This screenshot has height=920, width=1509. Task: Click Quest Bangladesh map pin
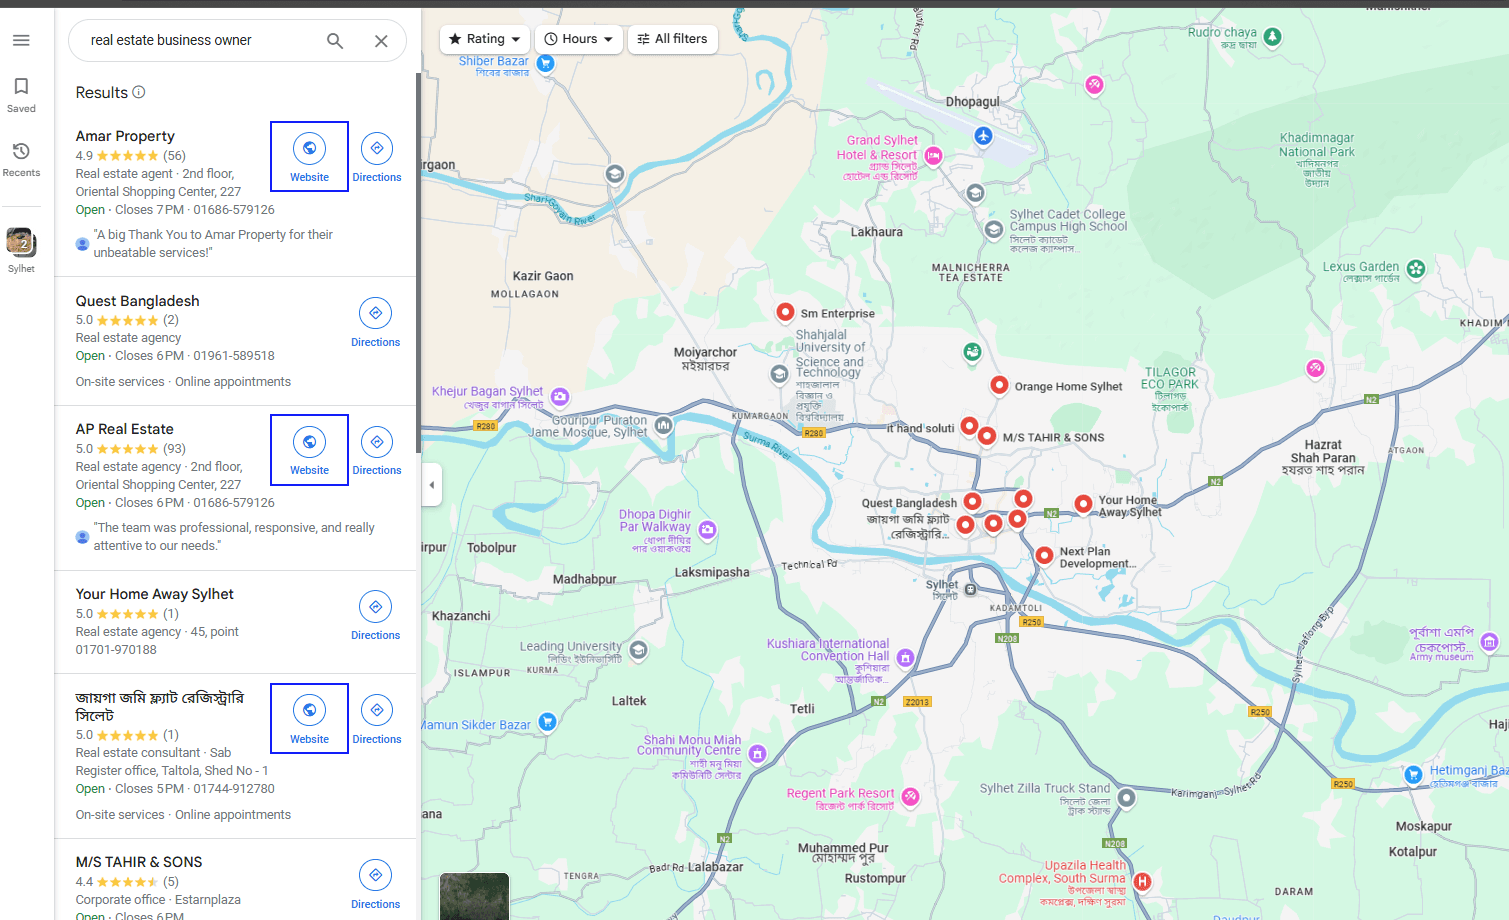click(972, 501)
